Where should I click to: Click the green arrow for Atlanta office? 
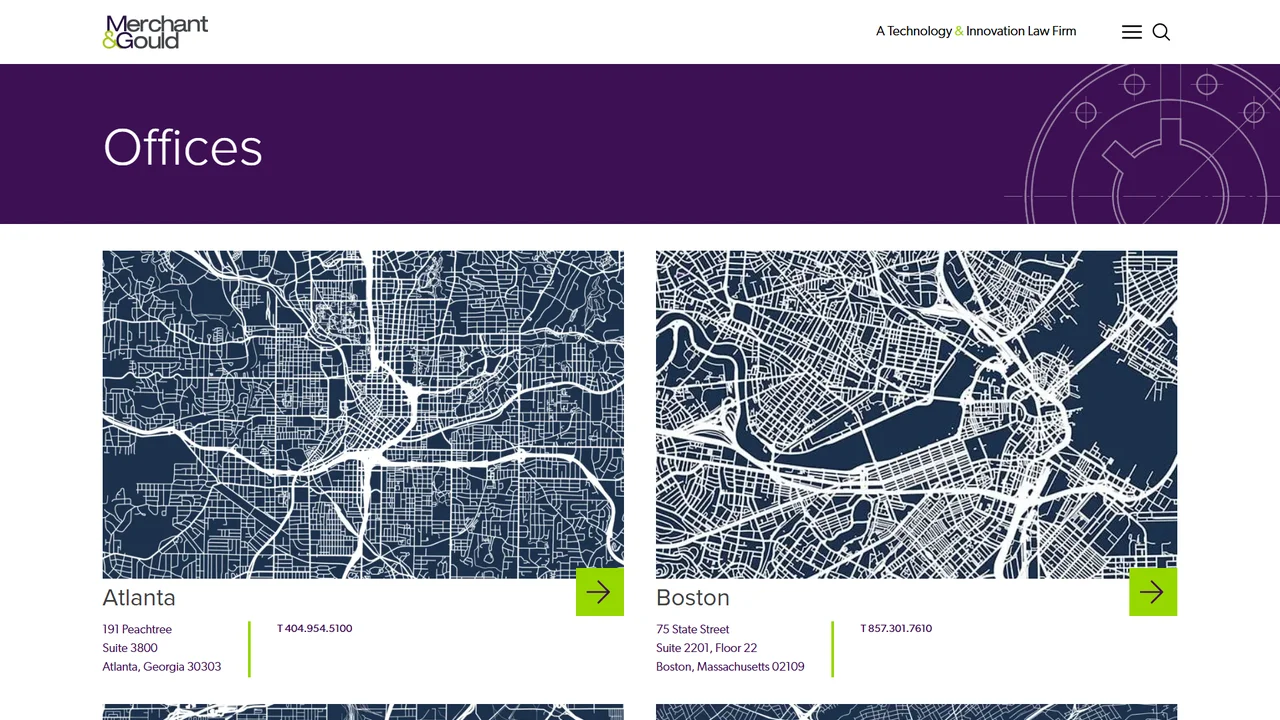[600, 592]
